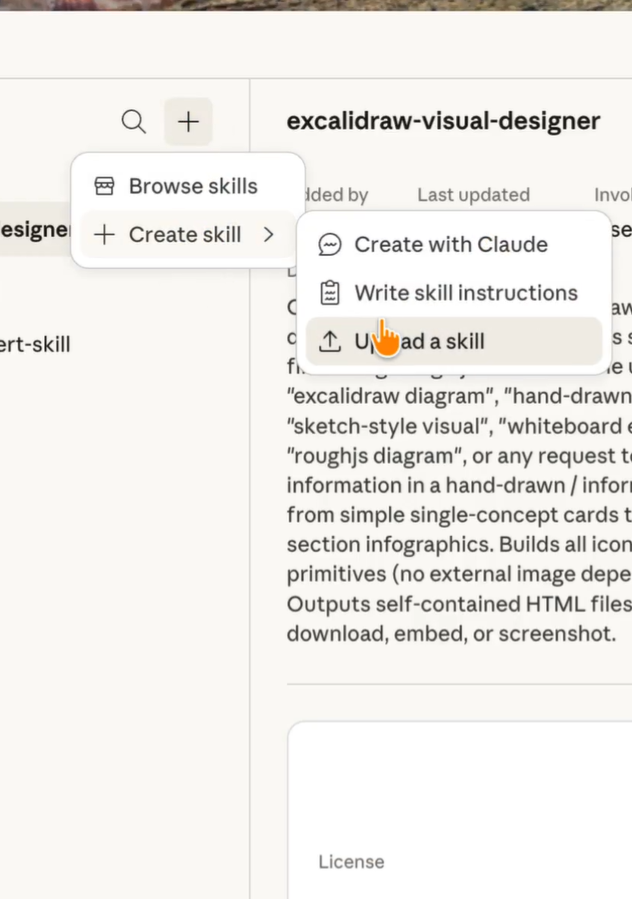Choose Create with Claude option
632x899 pixels.
tap(454, 245)
